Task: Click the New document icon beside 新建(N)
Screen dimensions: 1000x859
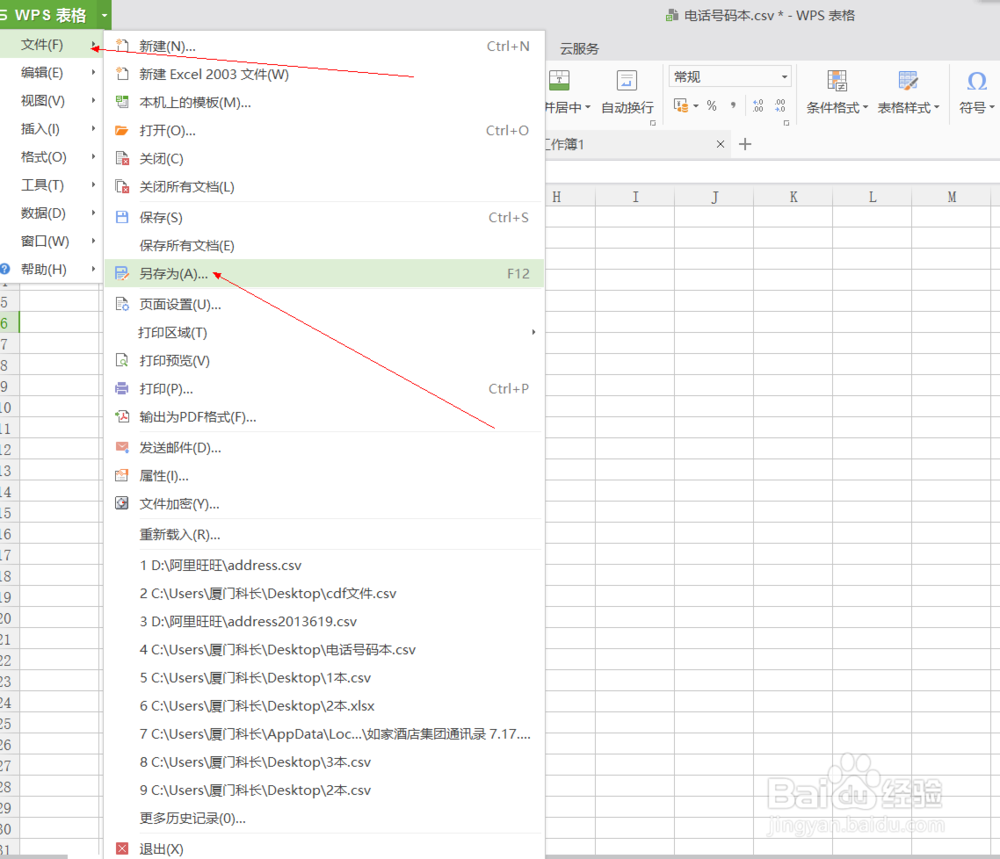Action: pyautogui.click(x=122, y=46)
